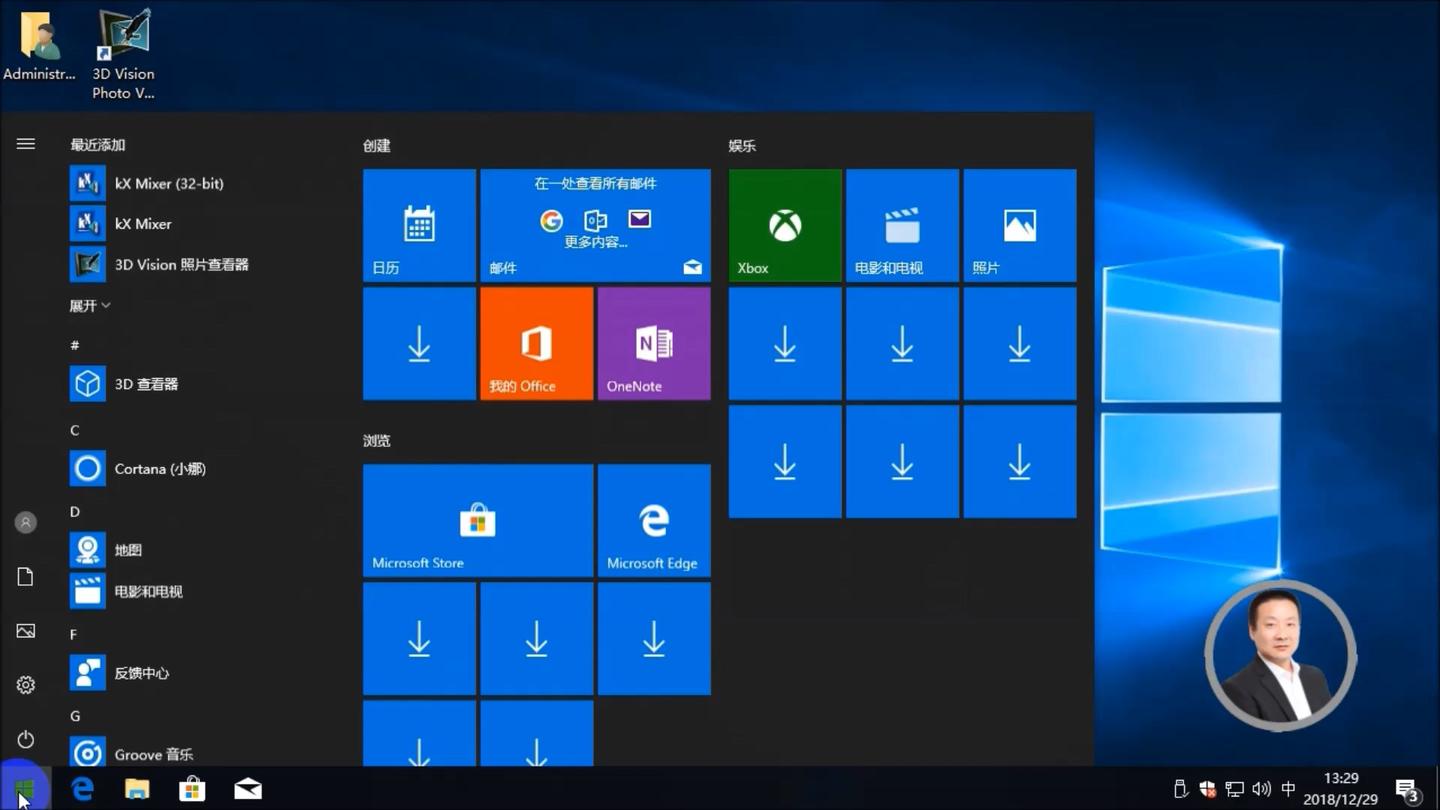Select the G letter group header
The height and width of the screenshot is (810, 1440).
point(75,716)
